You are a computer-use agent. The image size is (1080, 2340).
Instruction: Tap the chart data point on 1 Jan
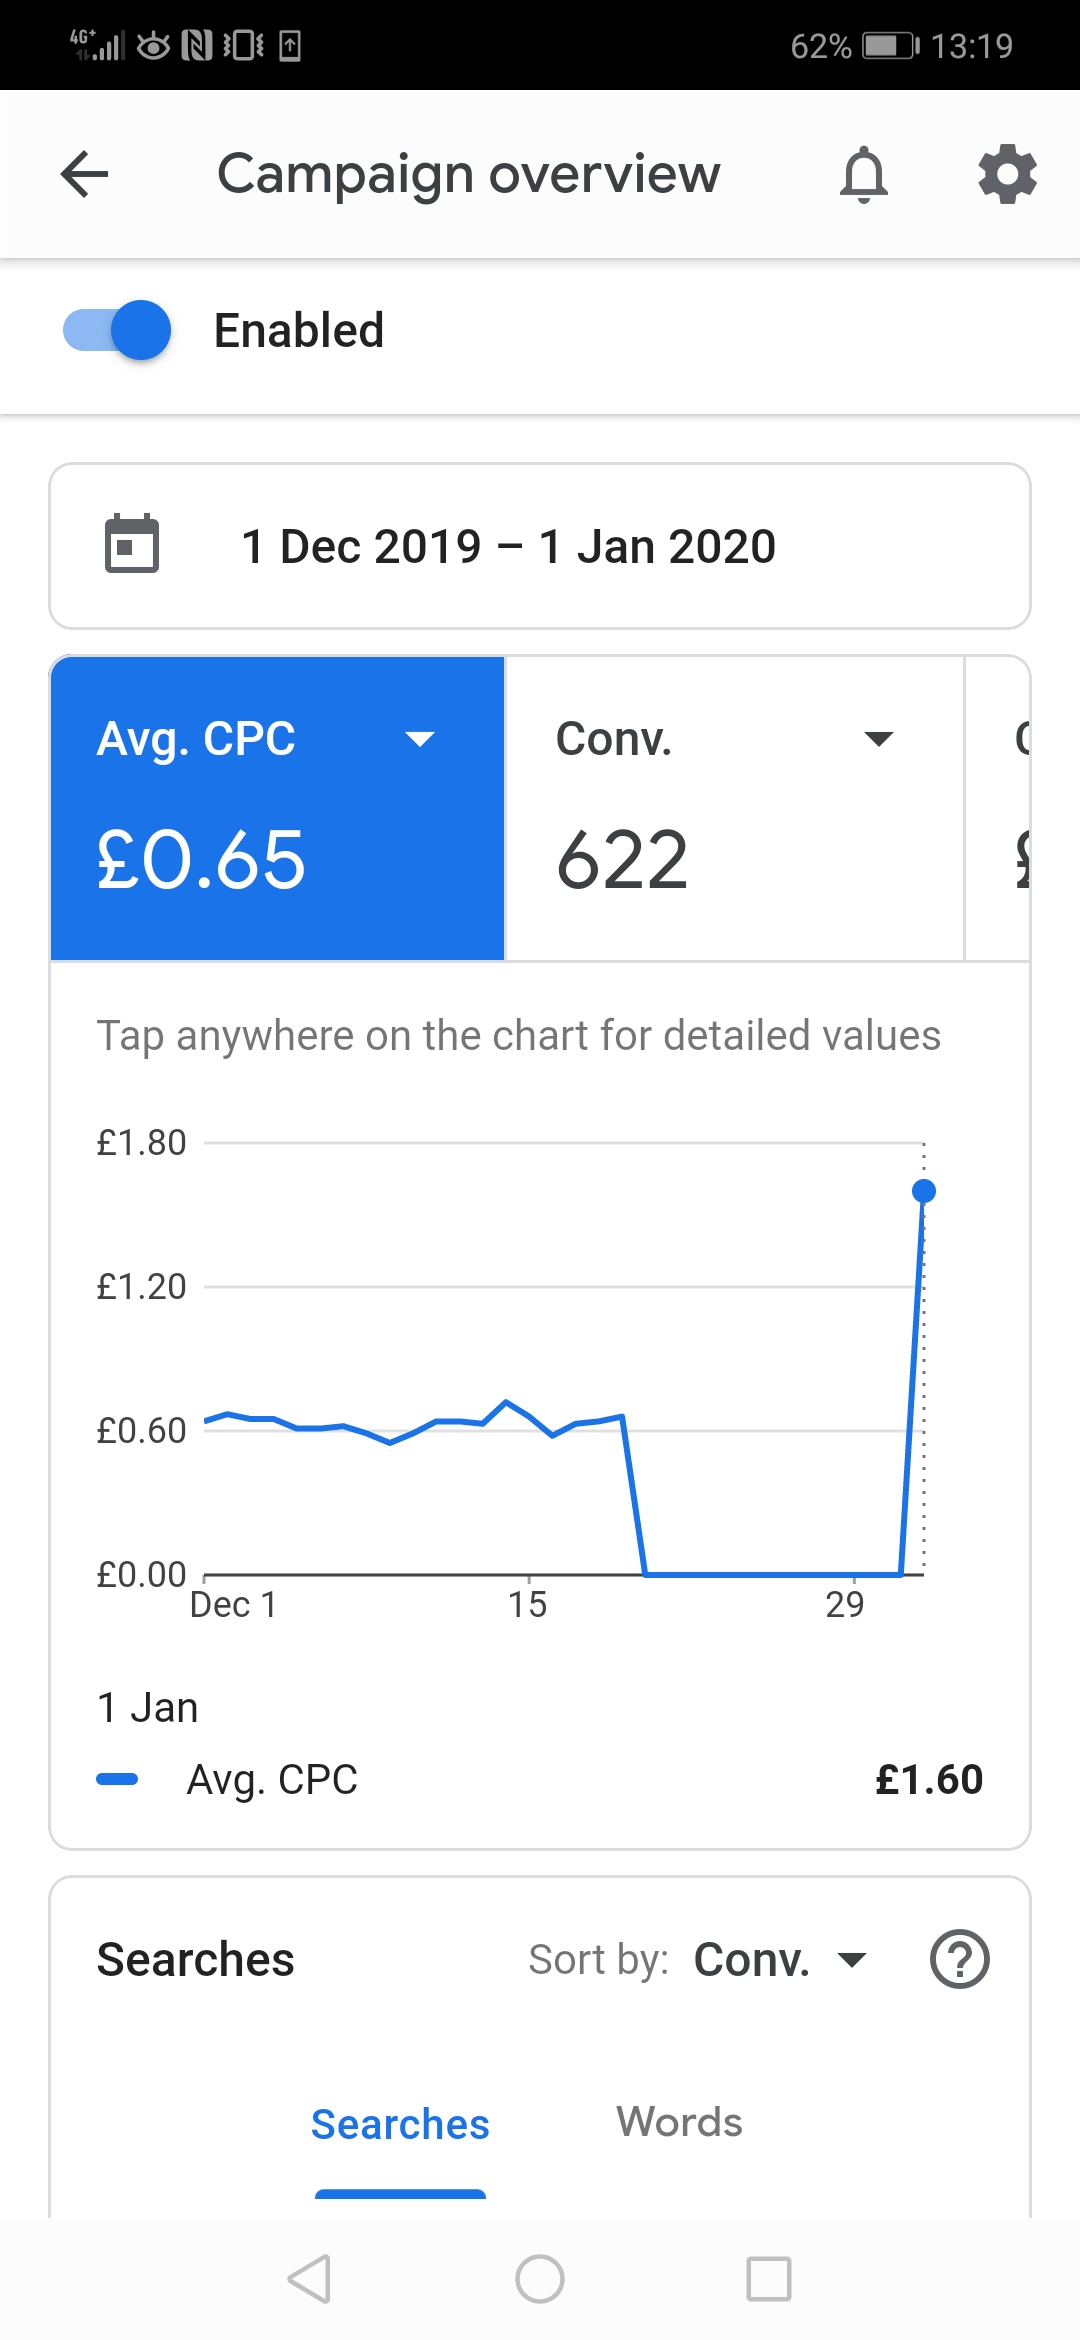(924, 1191)
